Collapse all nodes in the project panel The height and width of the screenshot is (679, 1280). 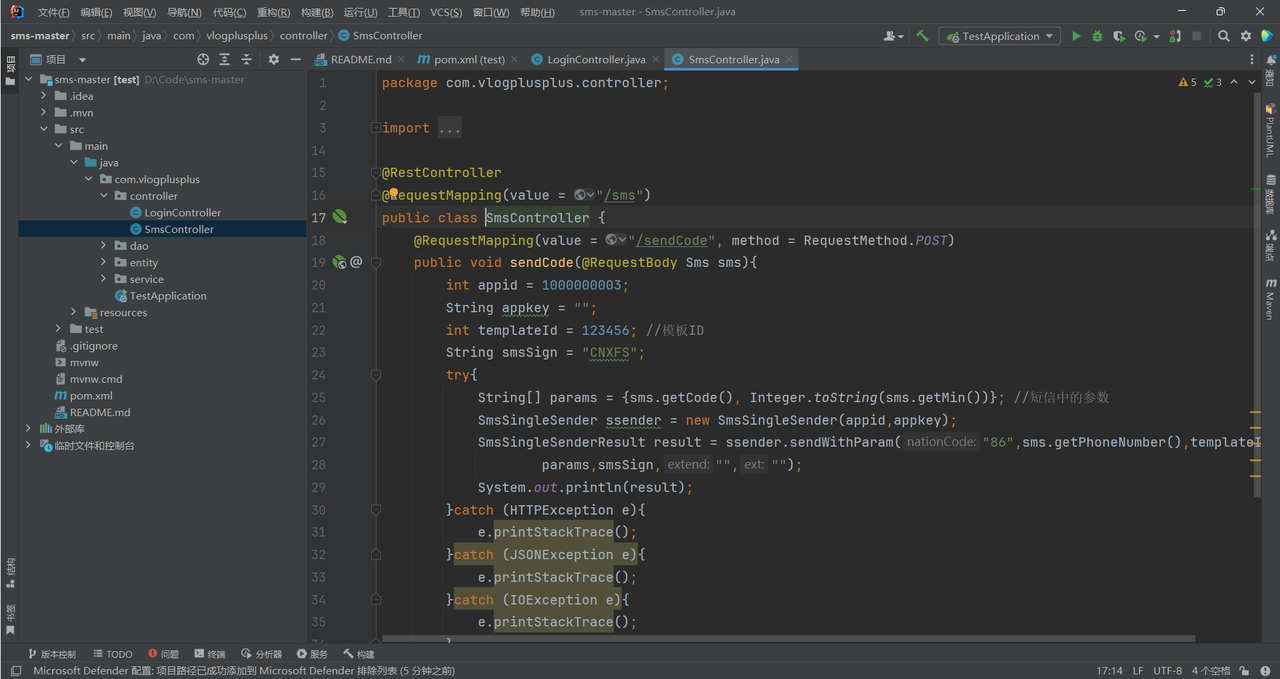tap(246, 60)
